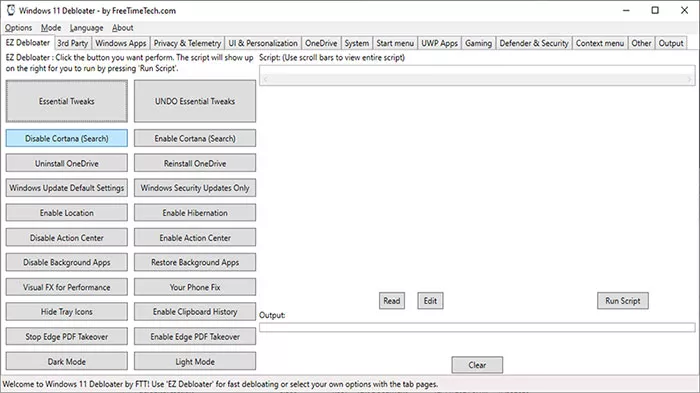Open the Options menu

18,28
